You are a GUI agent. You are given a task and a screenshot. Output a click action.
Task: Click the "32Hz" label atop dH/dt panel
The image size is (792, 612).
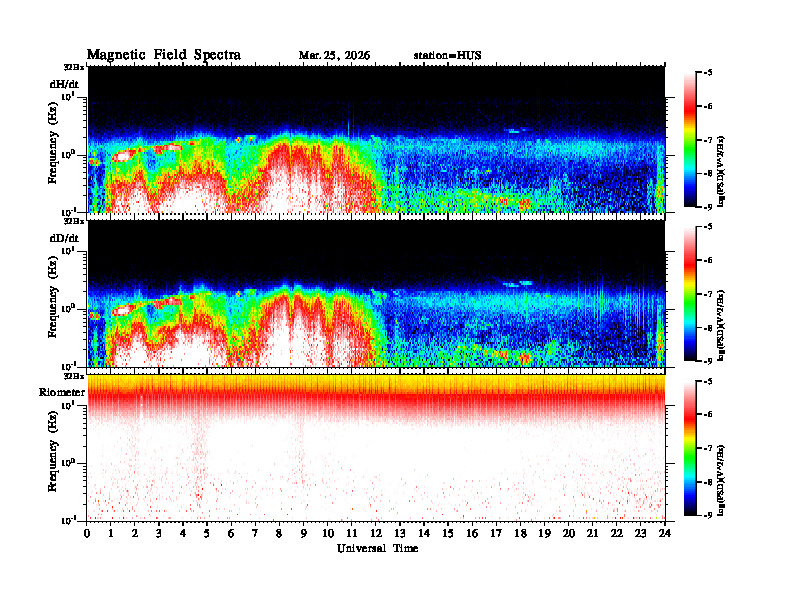74,67
